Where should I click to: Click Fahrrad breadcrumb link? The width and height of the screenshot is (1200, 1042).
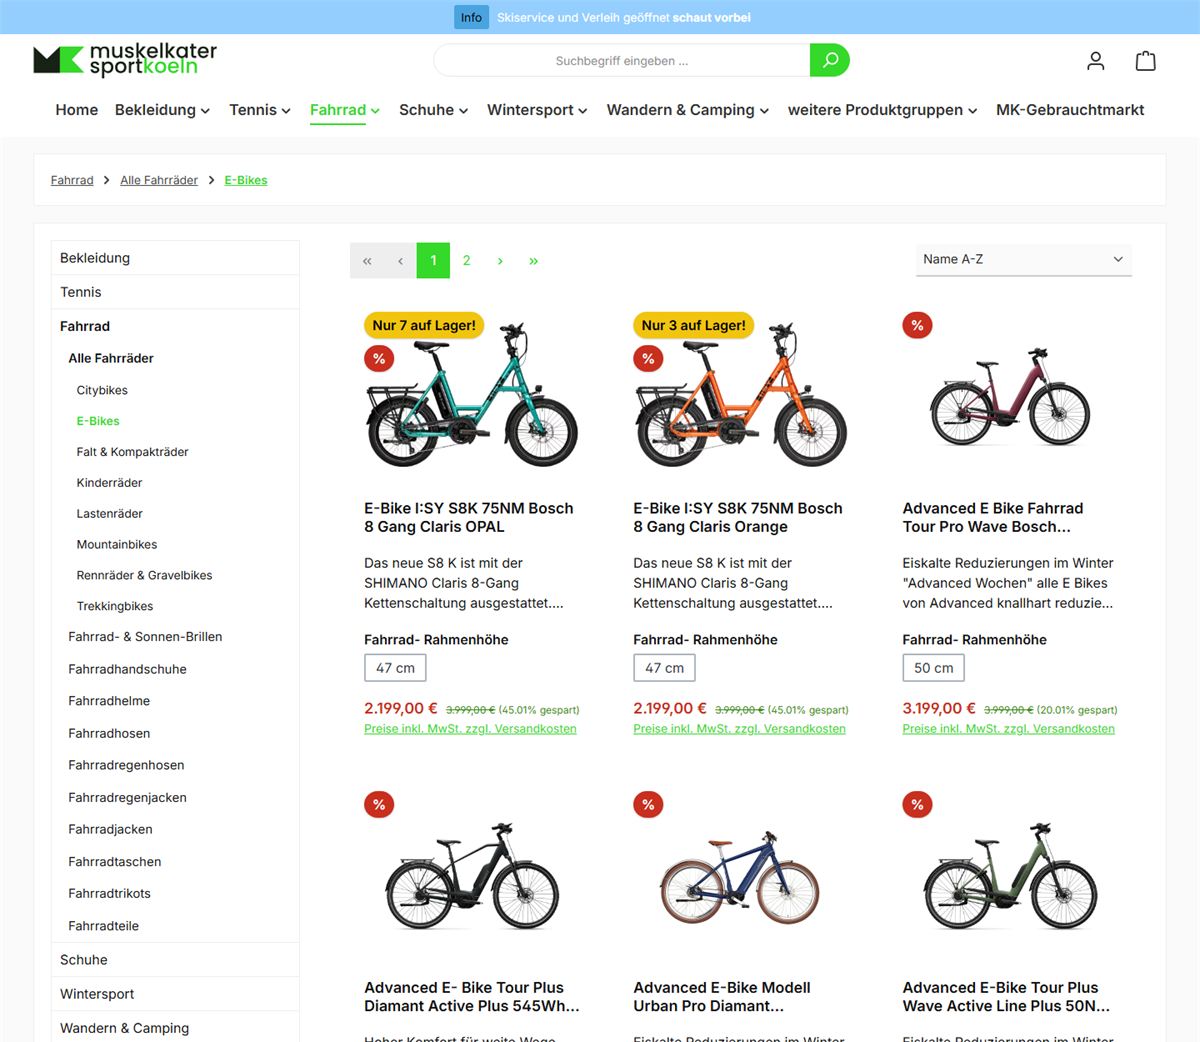72,180
